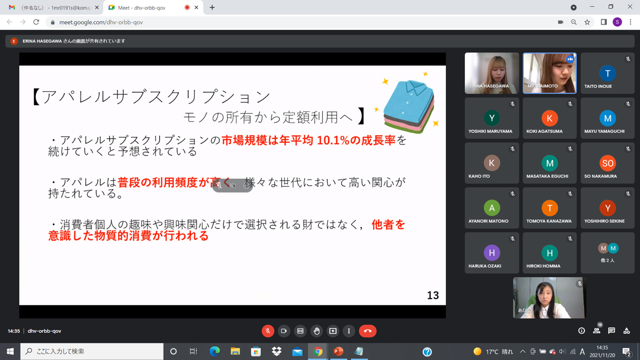Image resolution: width=640 pixels, height=360 pixels.
Task: Click the address bar with meet.google.com URL
Action: tap(302, 22)
